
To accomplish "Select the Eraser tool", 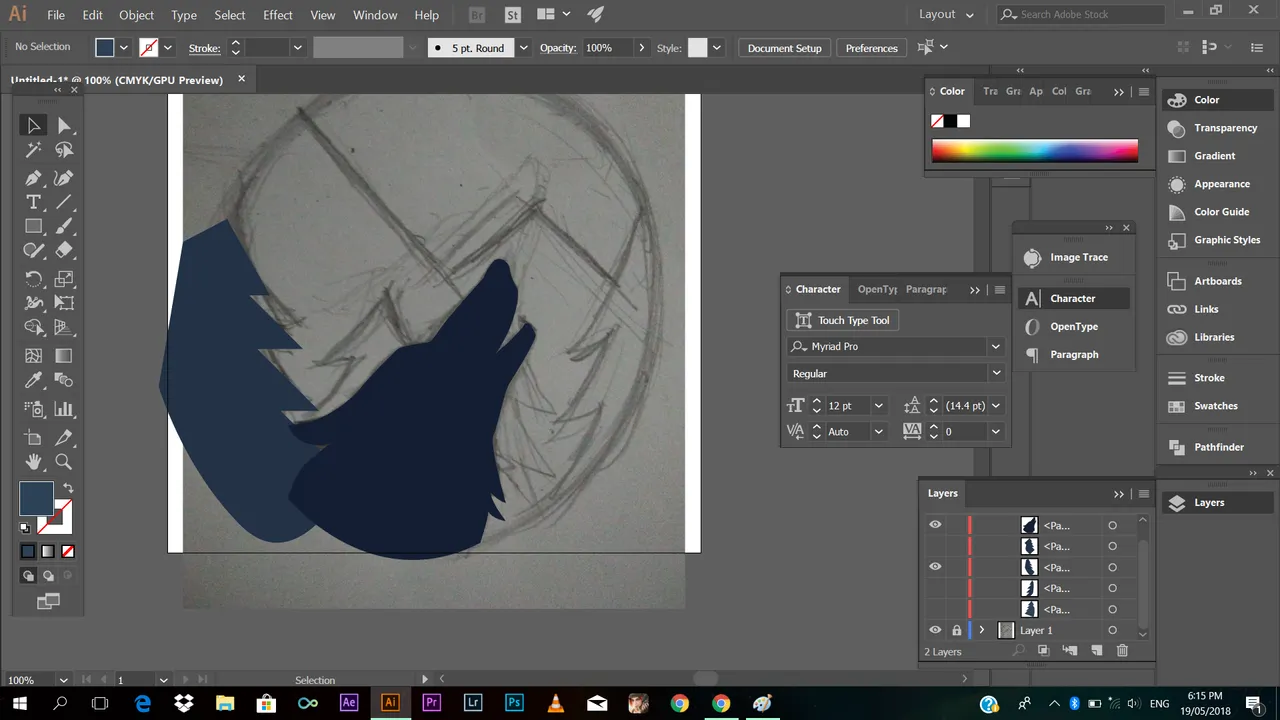I will [64, 251].
